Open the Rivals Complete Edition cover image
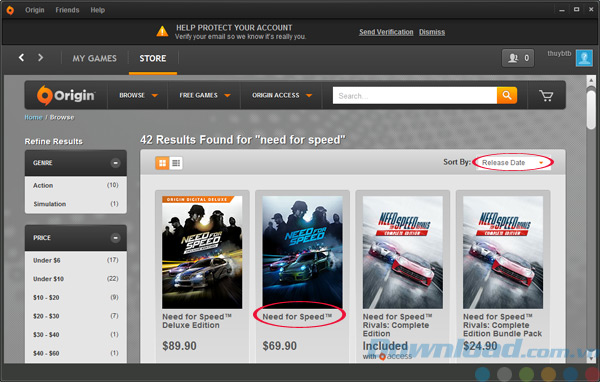The width and height of the screenshot is (600, 382). pyautogui.click(x=403, y=252)
